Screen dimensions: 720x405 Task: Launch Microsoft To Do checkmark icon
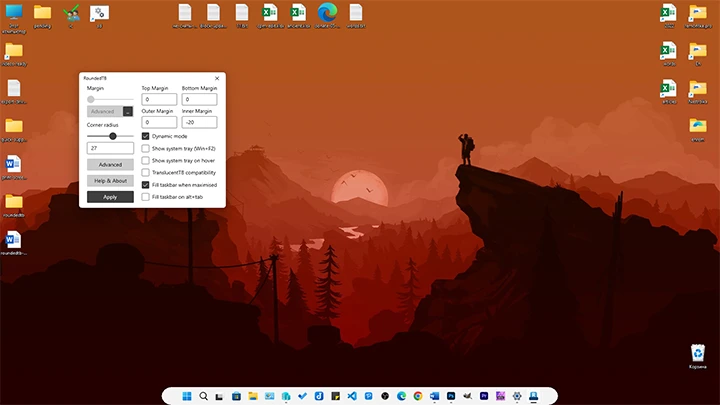[302, 396]
